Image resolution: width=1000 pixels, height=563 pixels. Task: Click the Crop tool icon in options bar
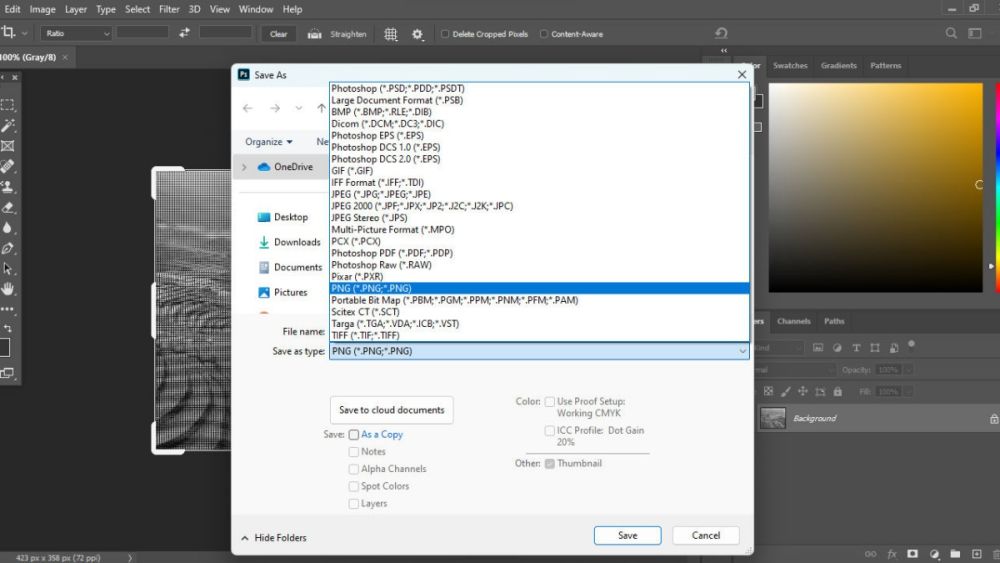pos(8,33)
